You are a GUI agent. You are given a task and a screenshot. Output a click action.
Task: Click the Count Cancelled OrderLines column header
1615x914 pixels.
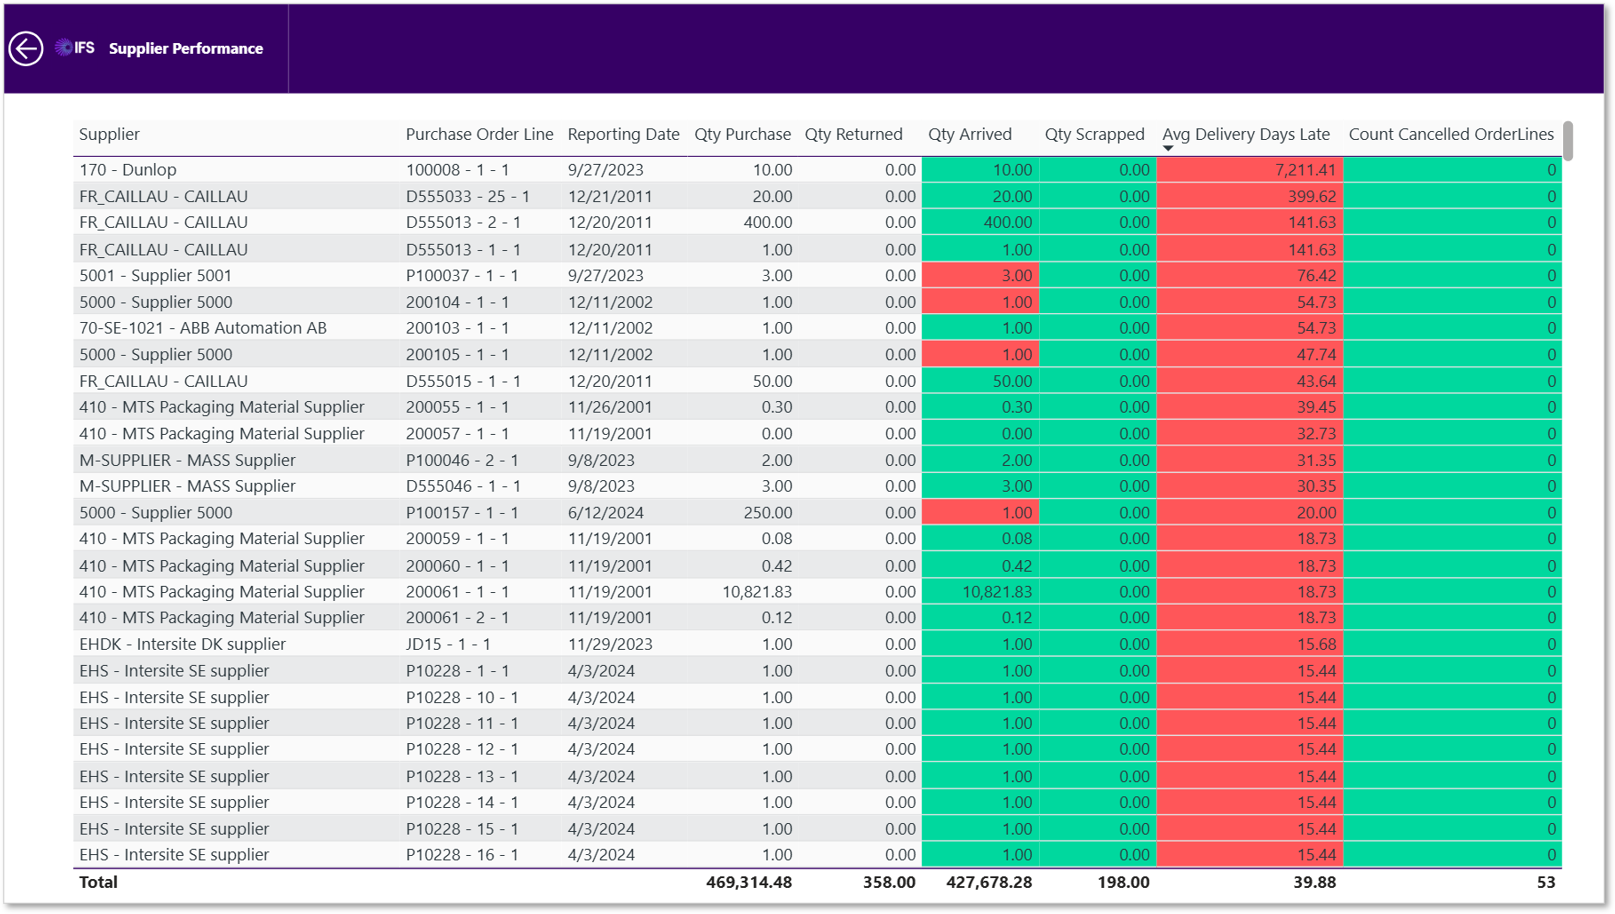[1451, 134]
